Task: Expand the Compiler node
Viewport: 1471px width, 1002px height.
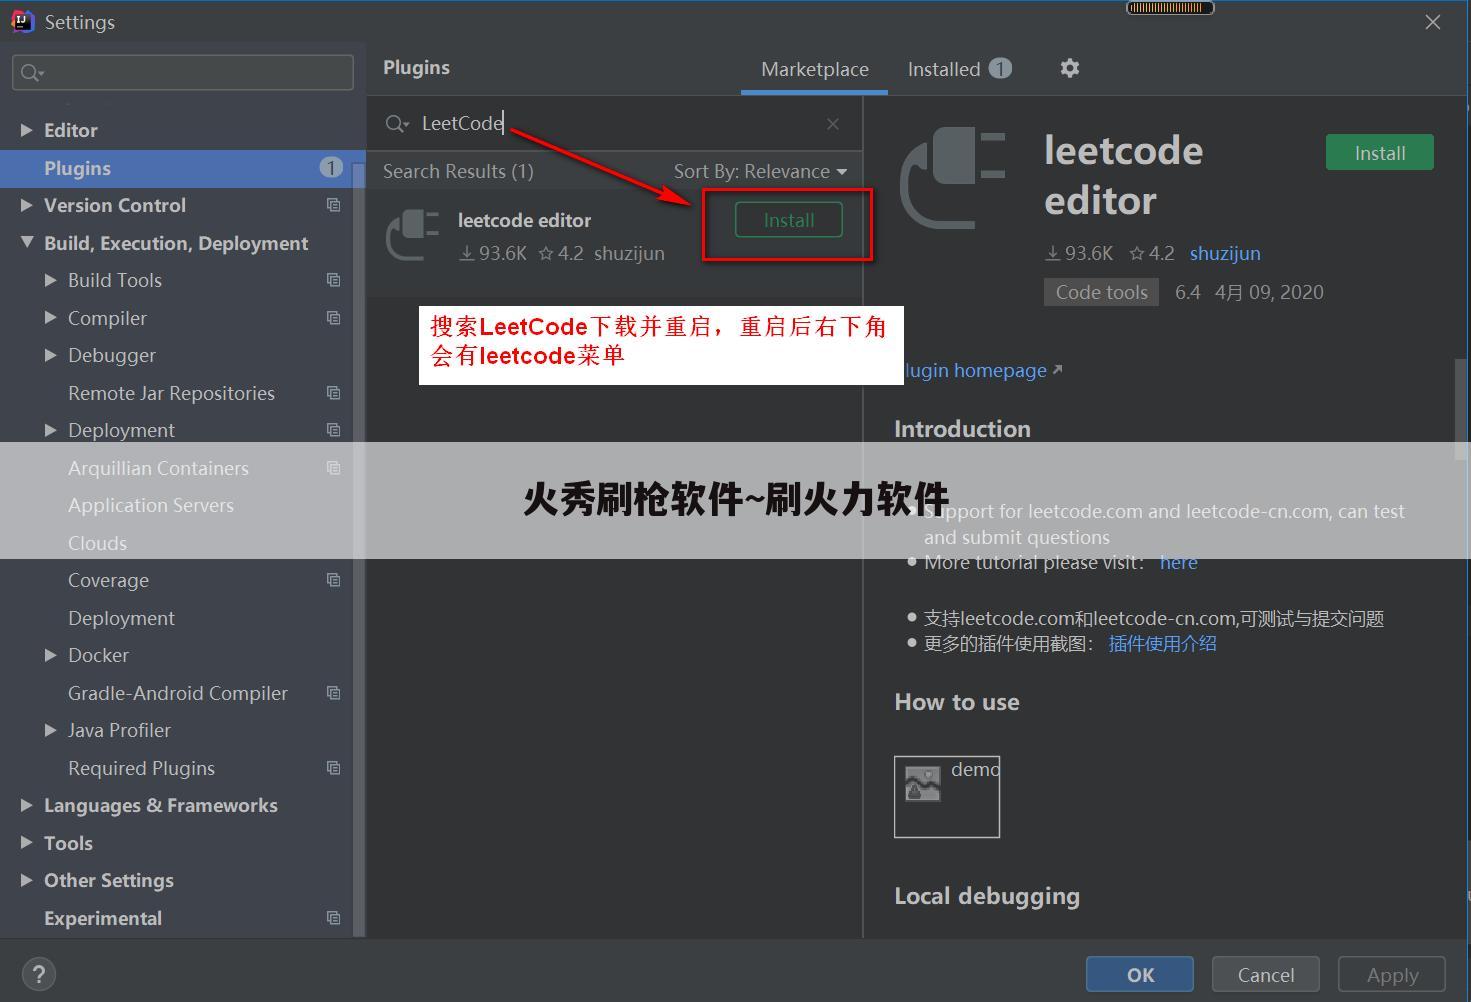Action: 50,318
